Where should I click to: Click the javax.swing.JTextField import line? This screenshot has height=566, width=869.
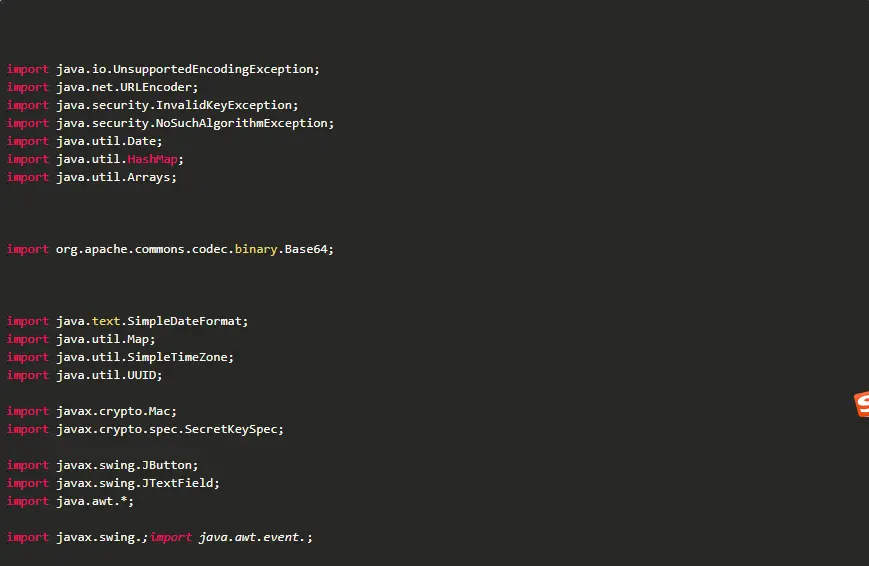click(x=113, y=483)
